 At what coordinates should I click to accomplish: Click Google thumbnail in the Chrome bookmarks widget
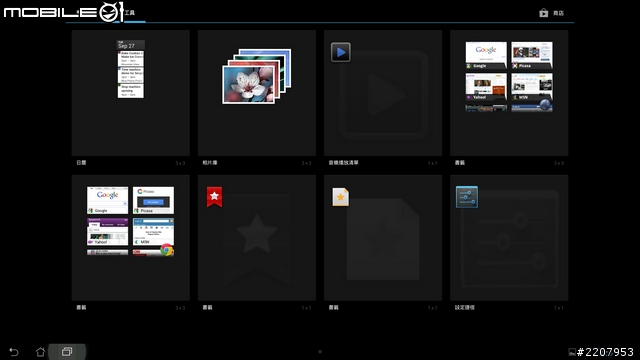pyautogui.click(x=107, y=200)
